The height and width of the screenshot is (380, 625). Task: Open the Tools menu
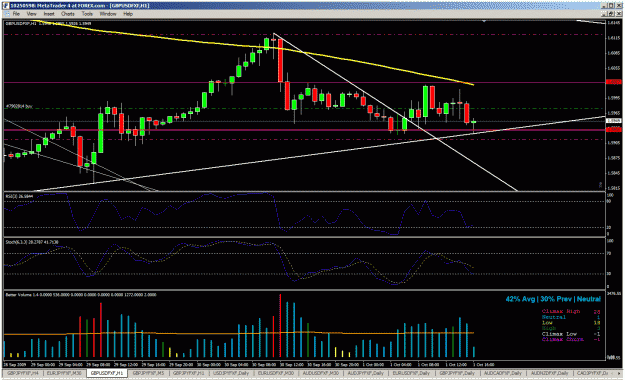tap(87, 14)
